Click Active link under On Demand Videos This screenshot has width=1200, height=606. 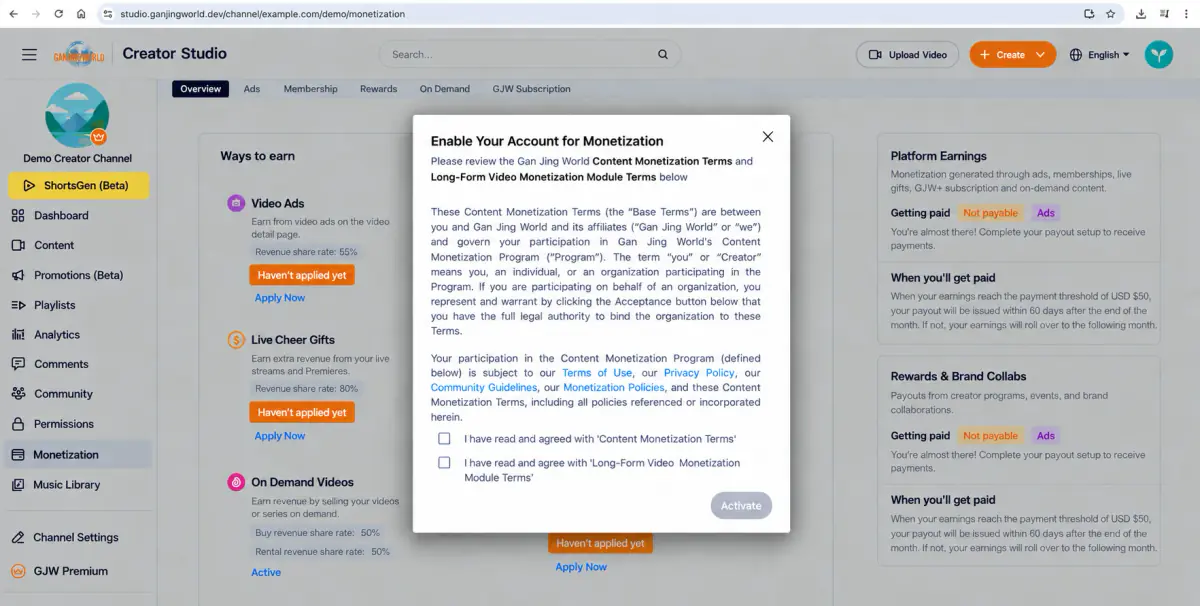[x=266, y=573]
